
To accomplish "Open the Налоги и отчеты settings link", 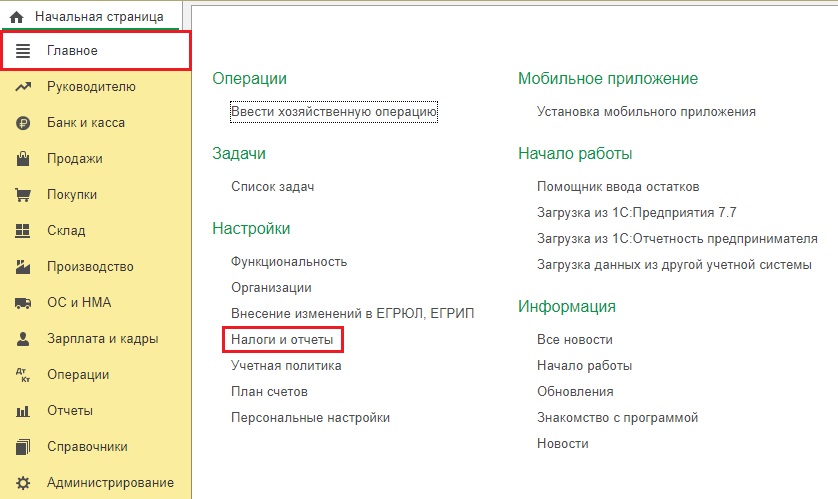I will 282,340.
